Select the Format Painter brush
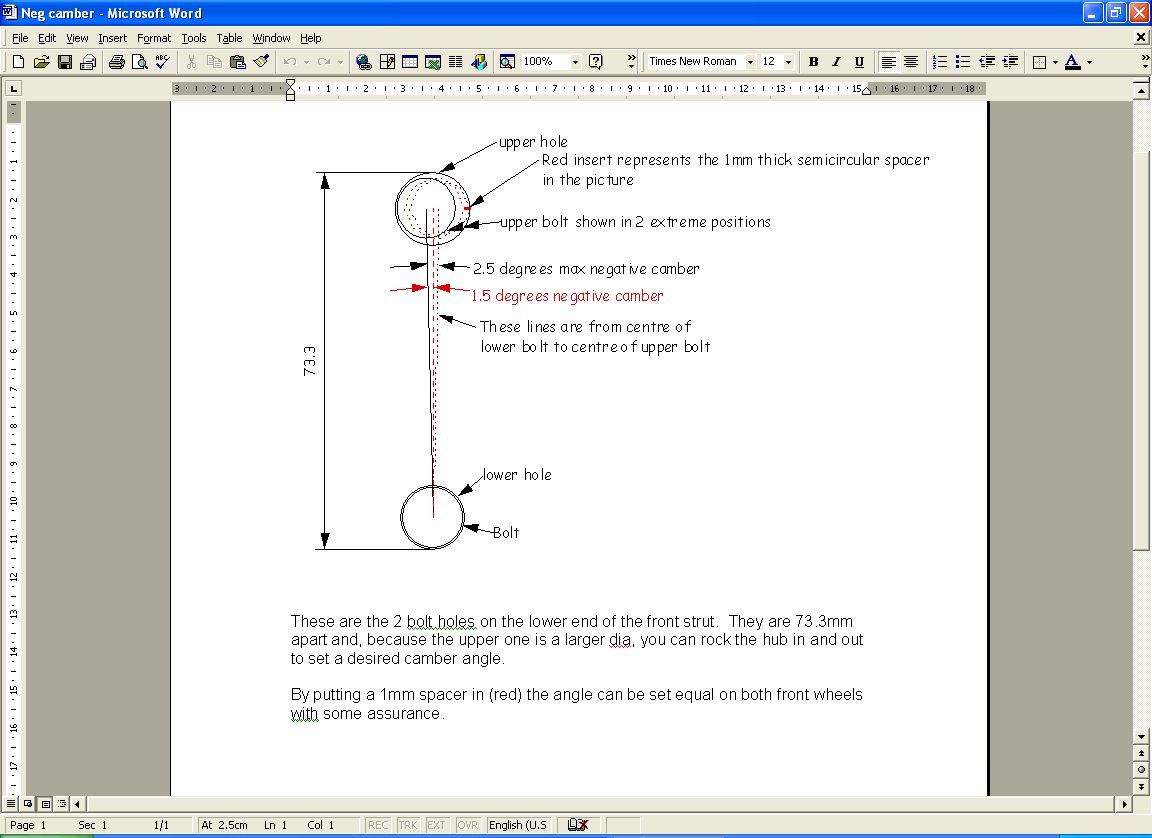This screenshot has height=838, width=1152. click(x=261, y=62)
